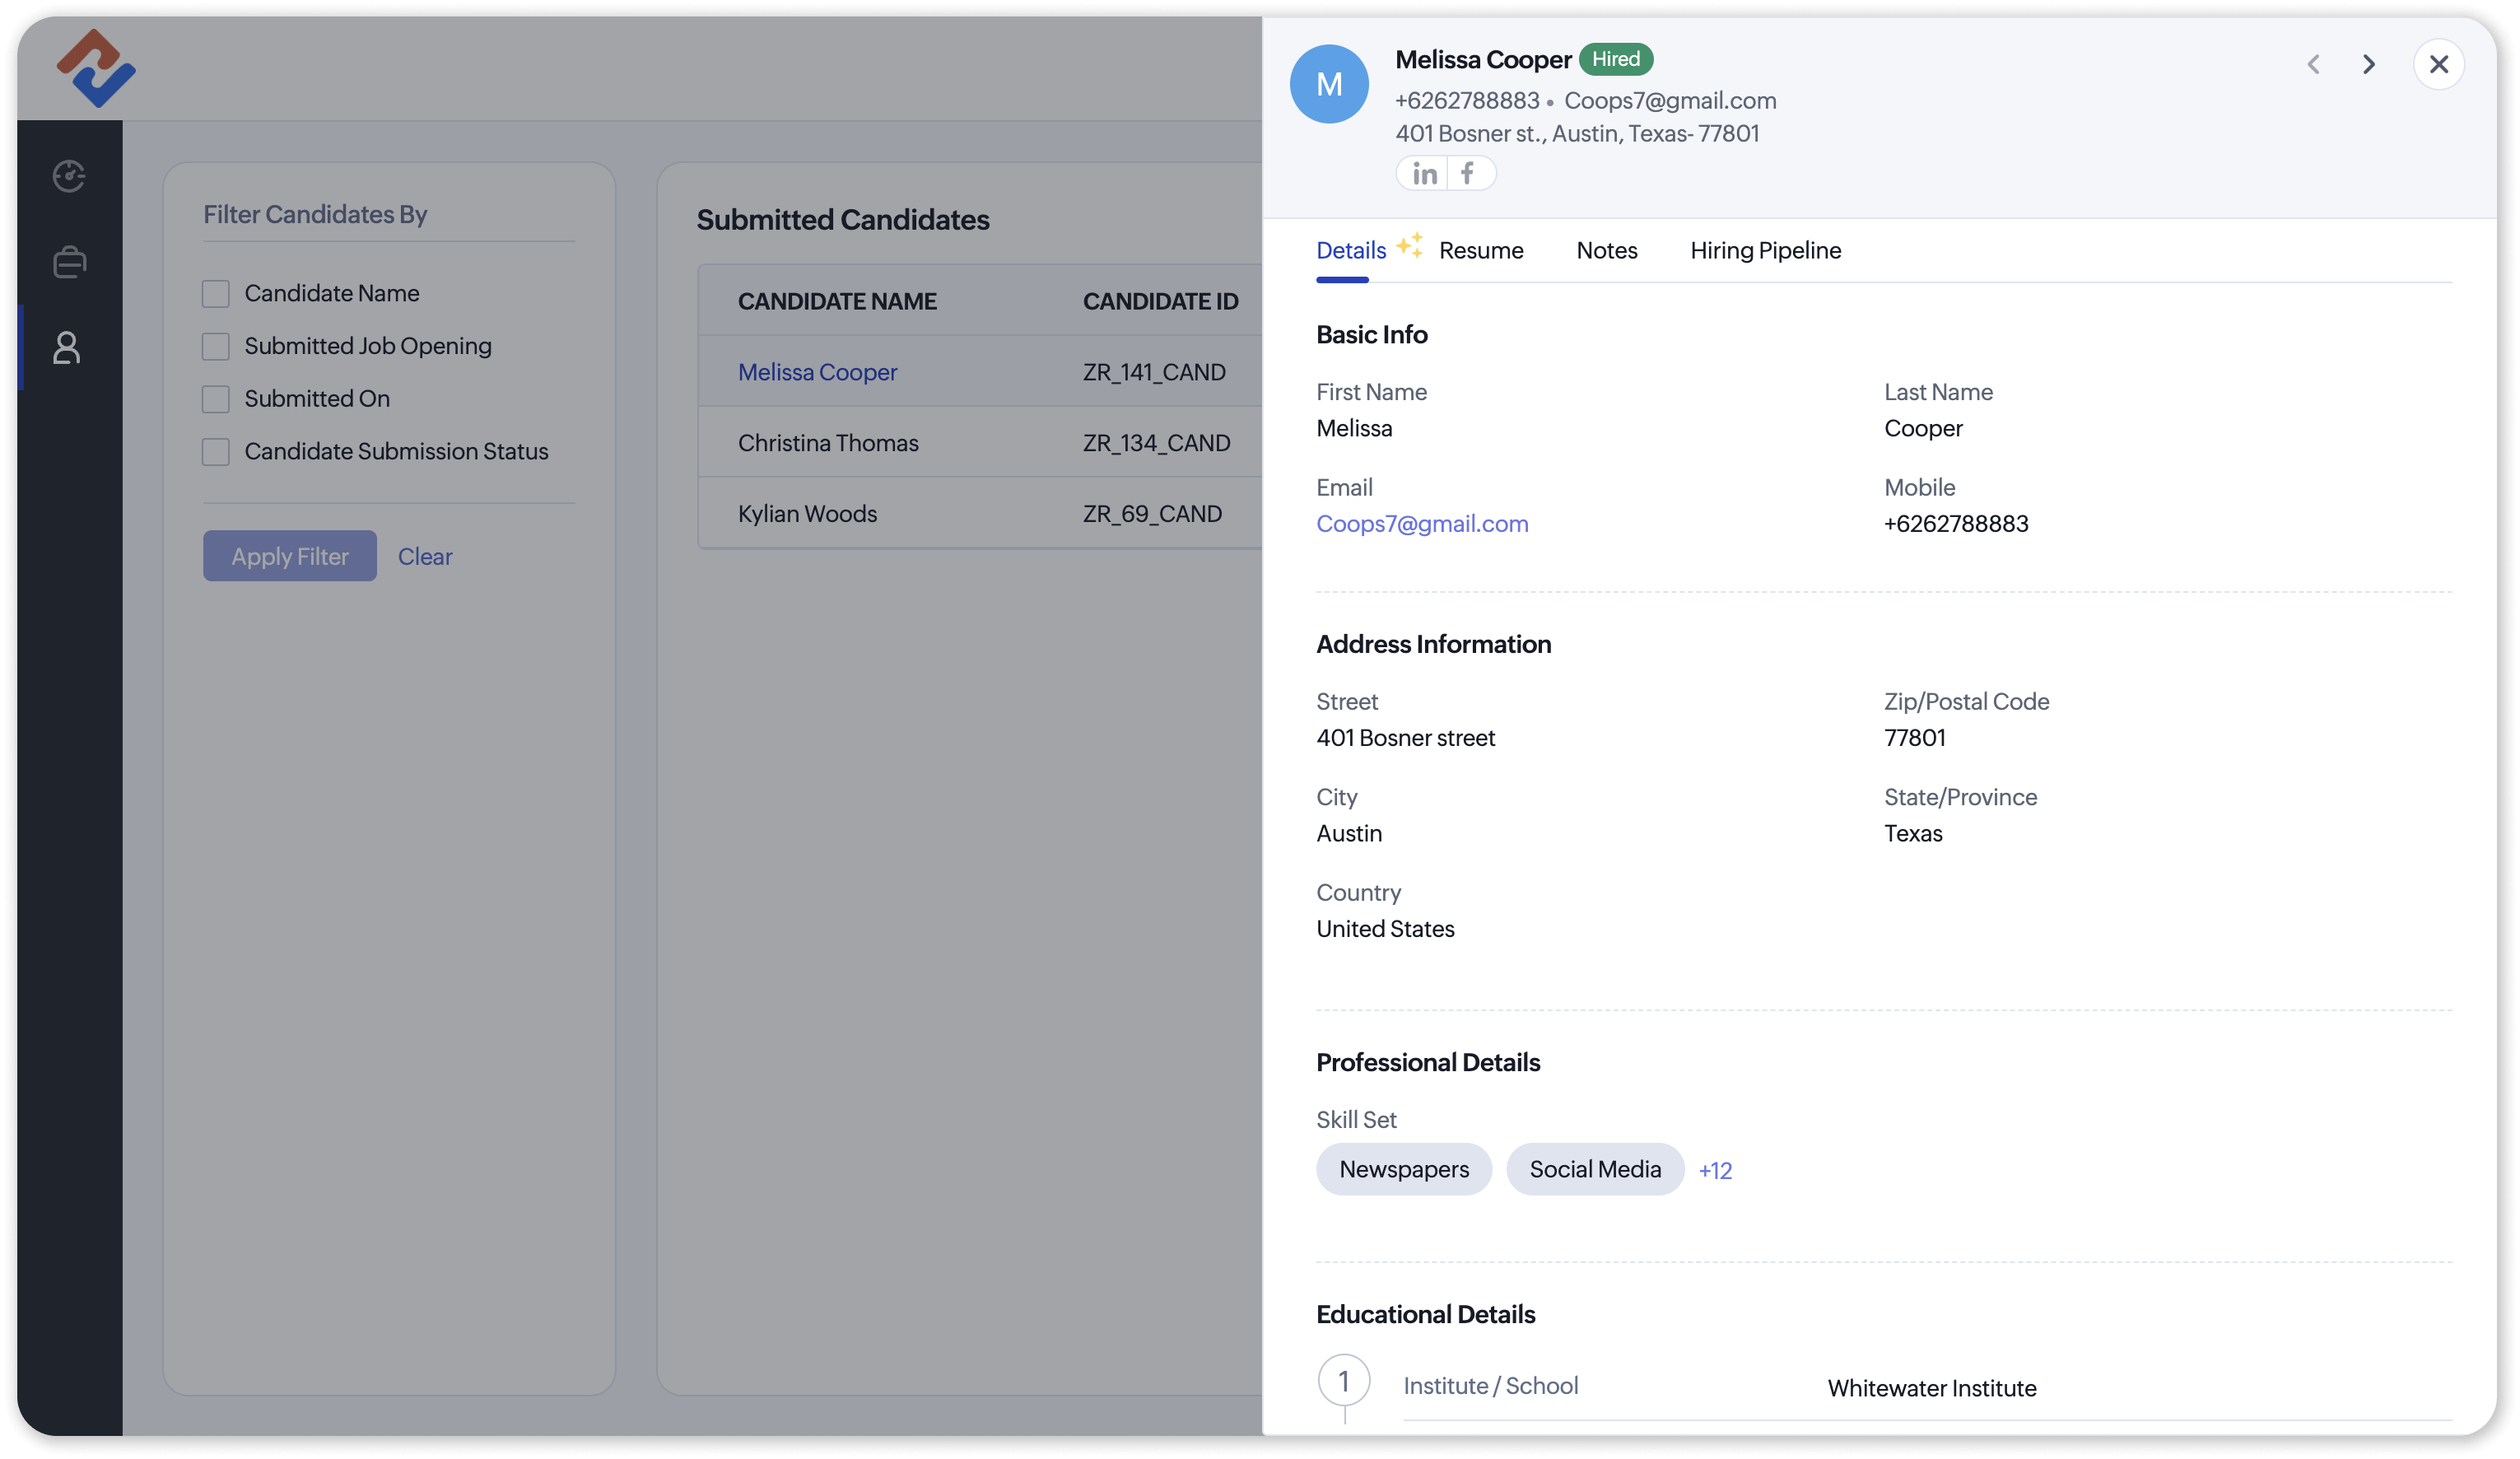Toggle Candidate Submission Status checkbox
Viewport: 2520px width, 1459px height.
[x=216, y=452]
